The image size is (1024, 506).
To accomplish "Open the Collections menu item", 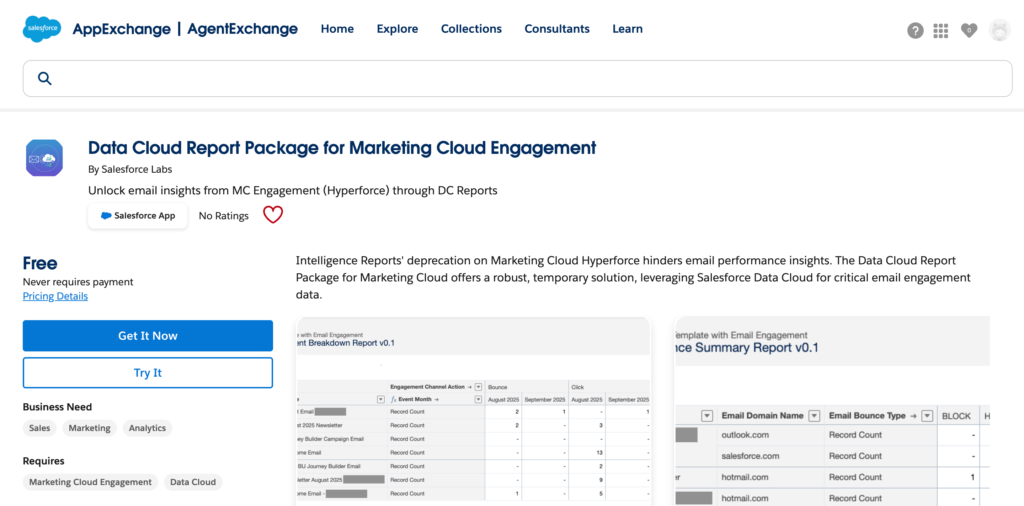I will (x=471, y=29).
